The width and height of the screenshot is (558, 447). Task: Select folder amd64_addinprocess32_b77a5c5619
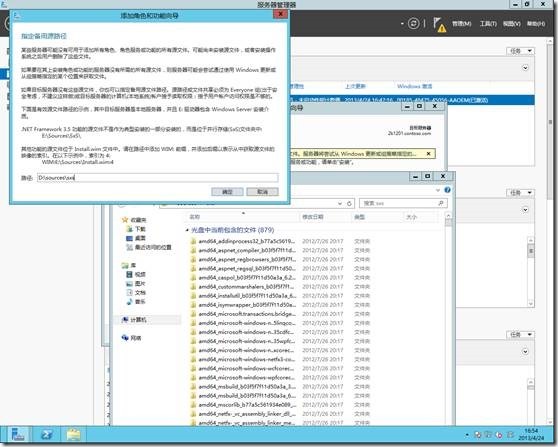(243, 241)
